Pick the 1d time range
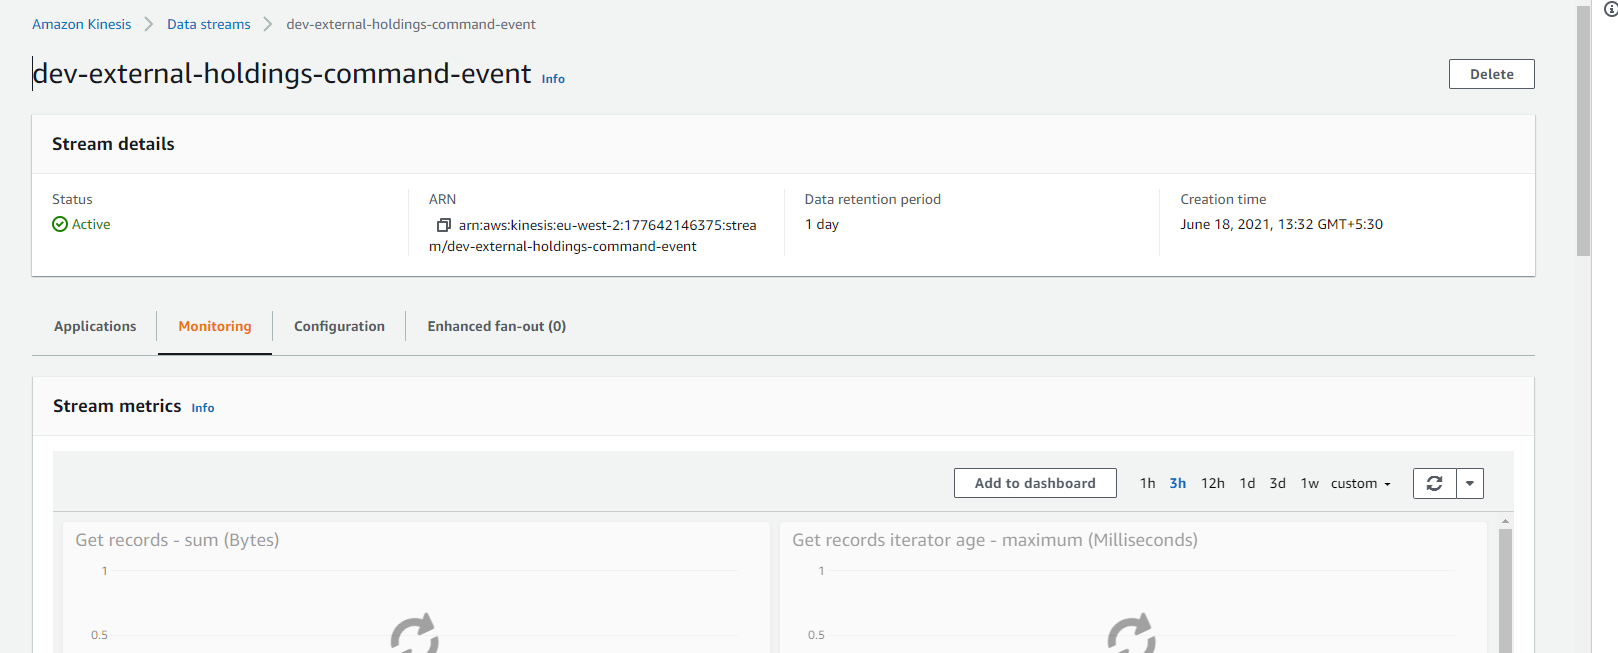1618x653 pixels. 1247,483
